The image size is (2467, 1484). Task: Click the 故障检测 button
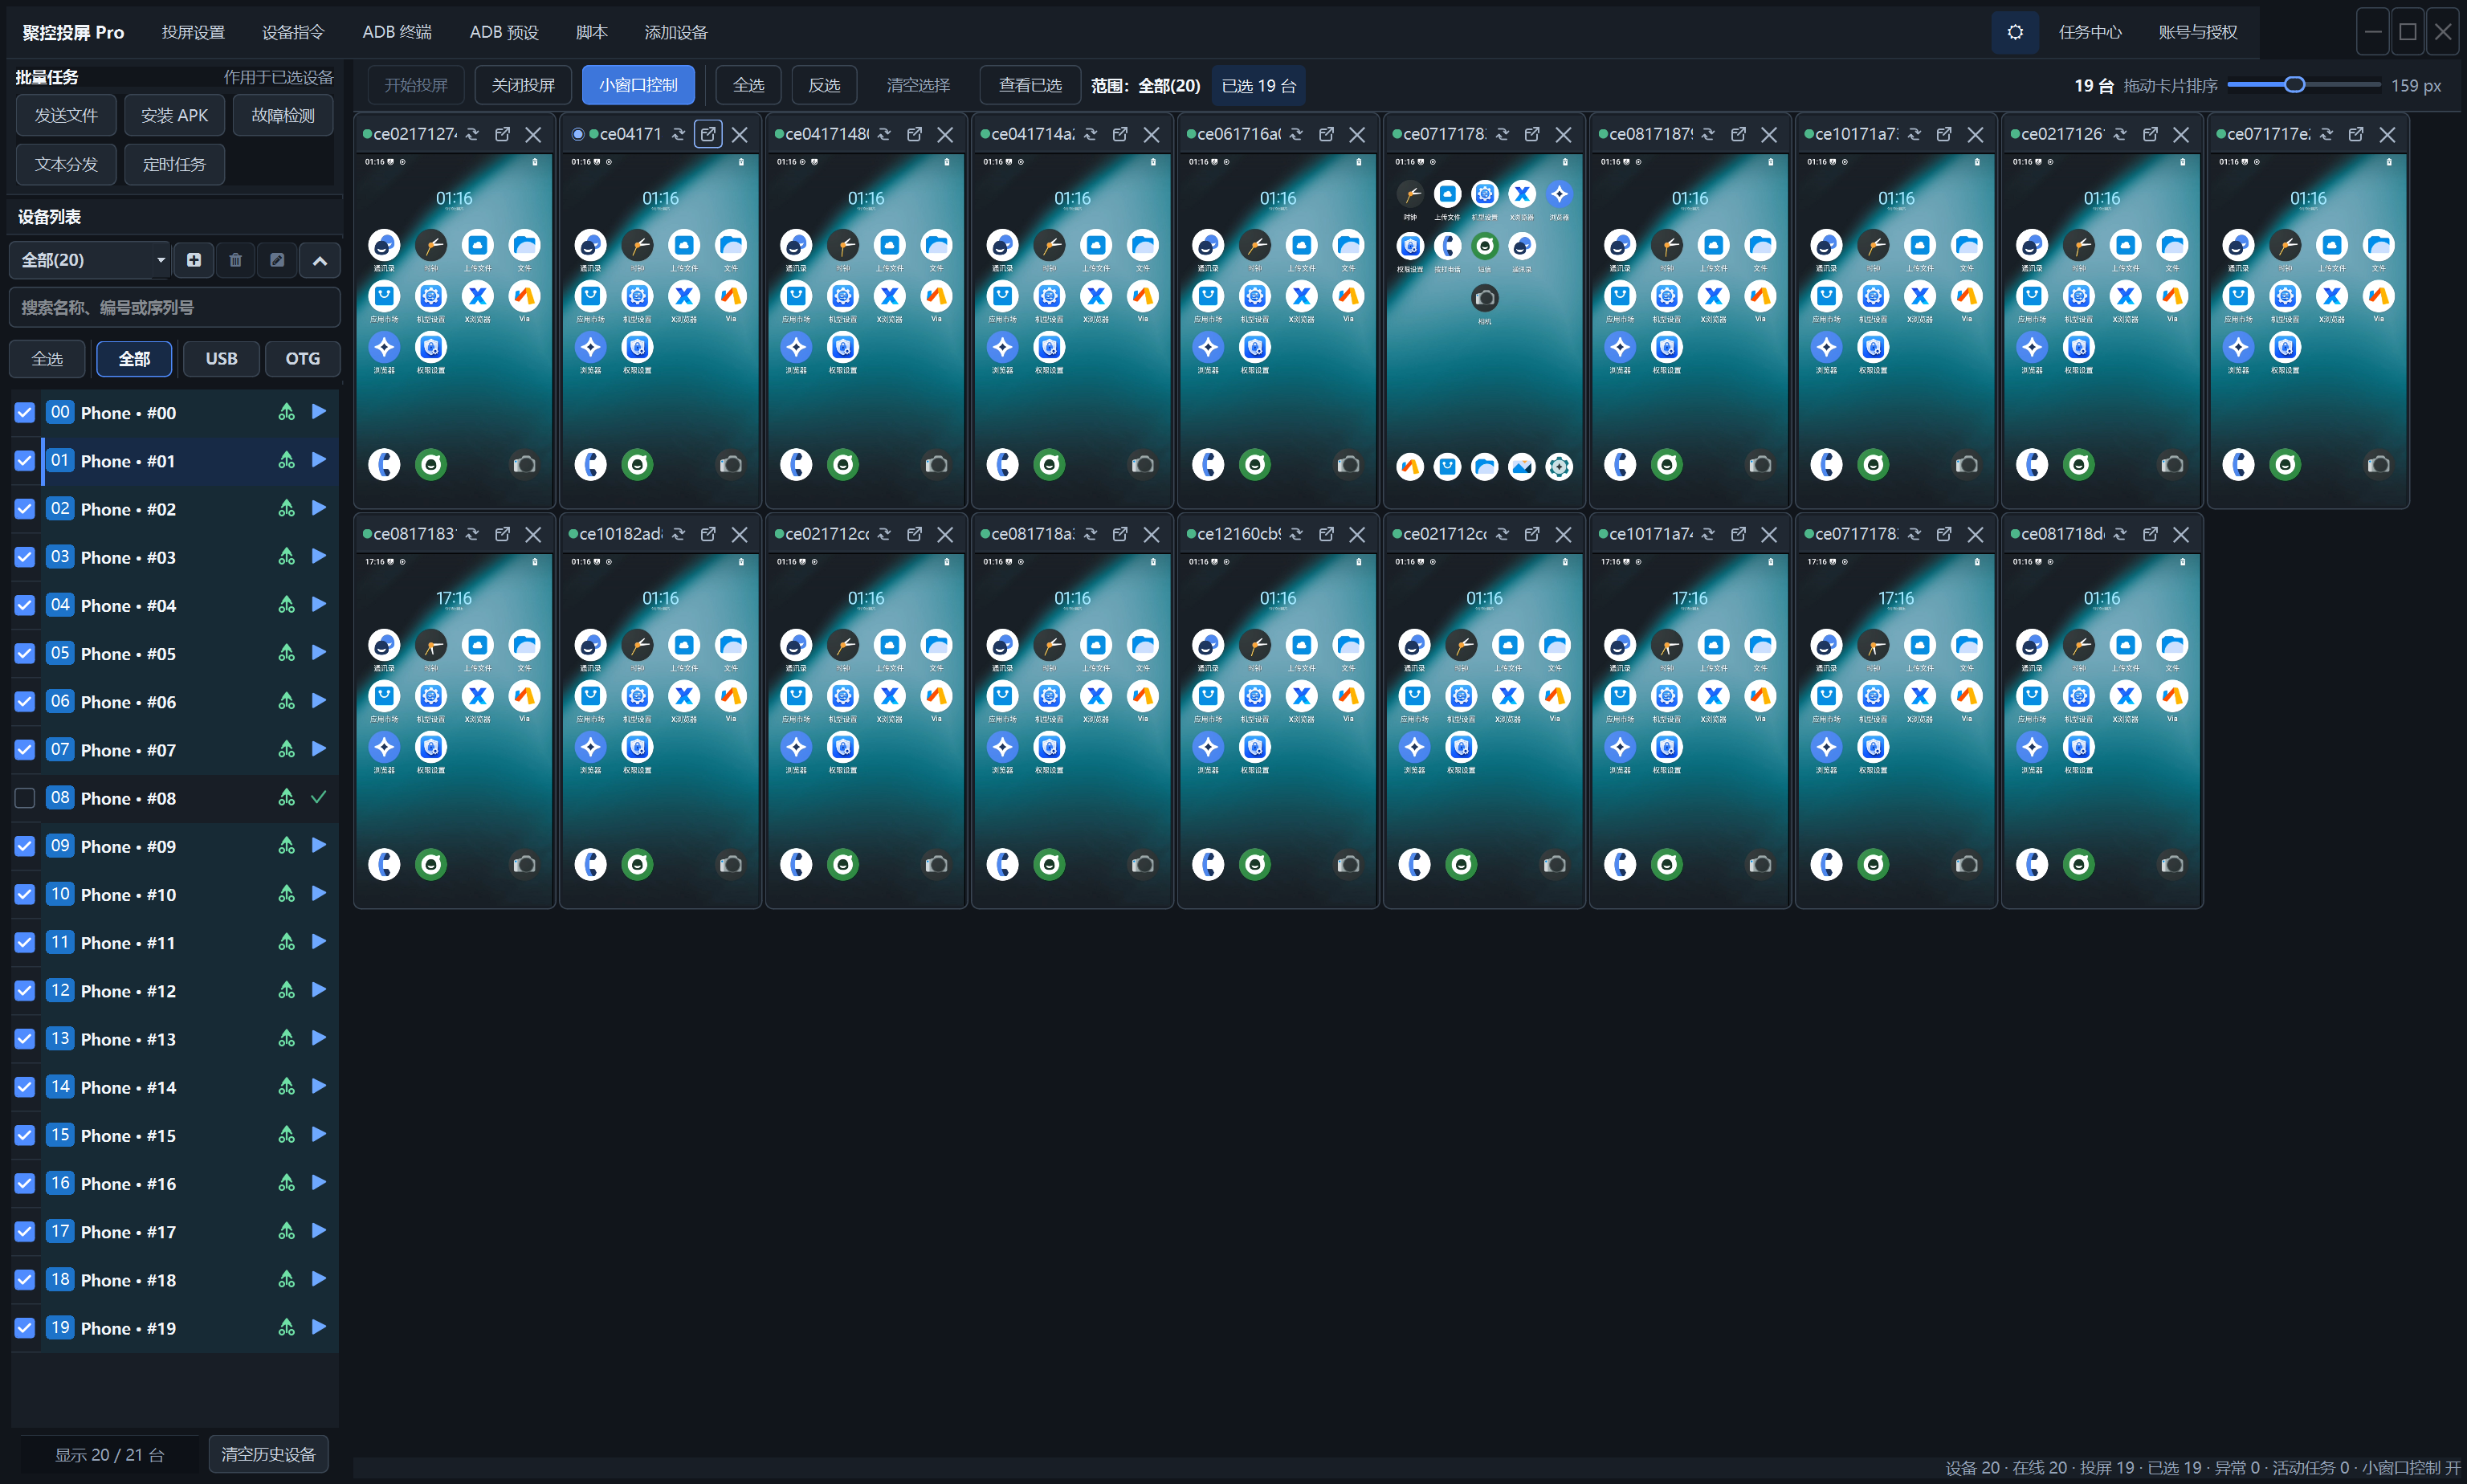tap(283, 115)
